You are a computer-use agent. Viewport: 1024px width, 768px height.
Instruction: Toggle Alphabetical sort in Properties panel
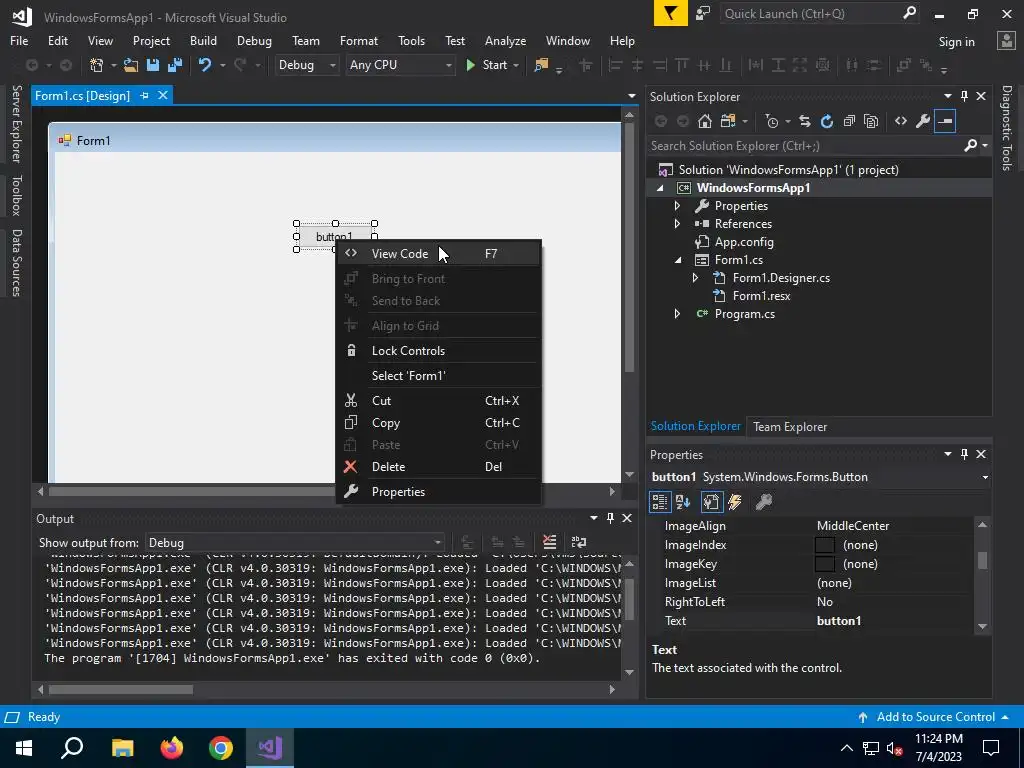[684, 502]
